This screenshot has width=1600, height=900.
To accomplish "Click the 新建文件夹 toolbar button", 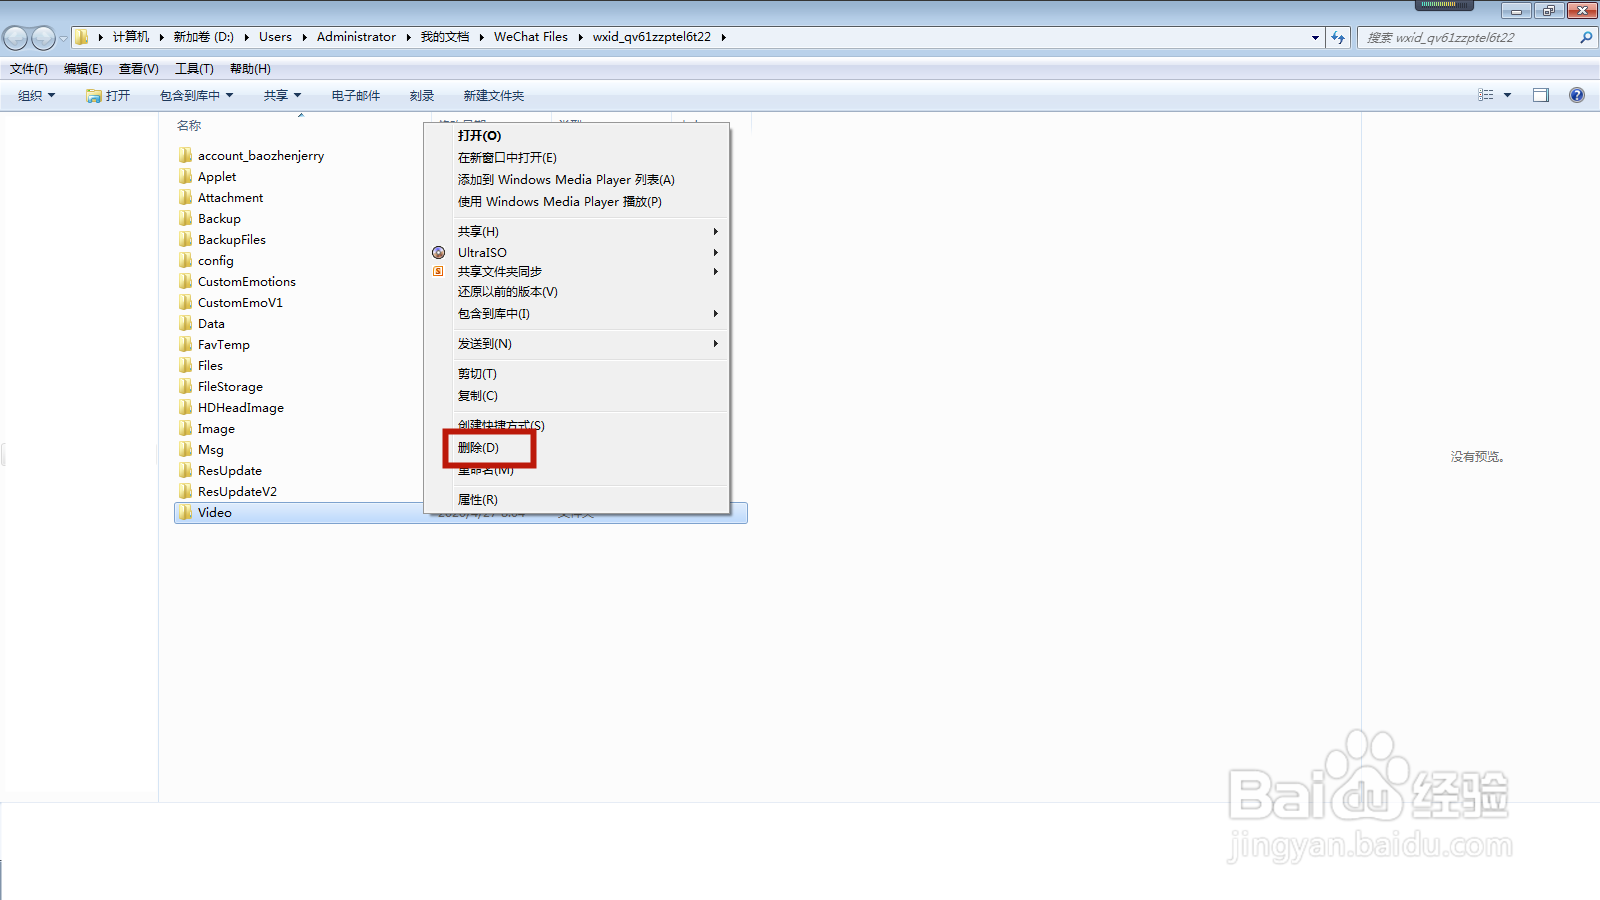I will coord(493,95).
